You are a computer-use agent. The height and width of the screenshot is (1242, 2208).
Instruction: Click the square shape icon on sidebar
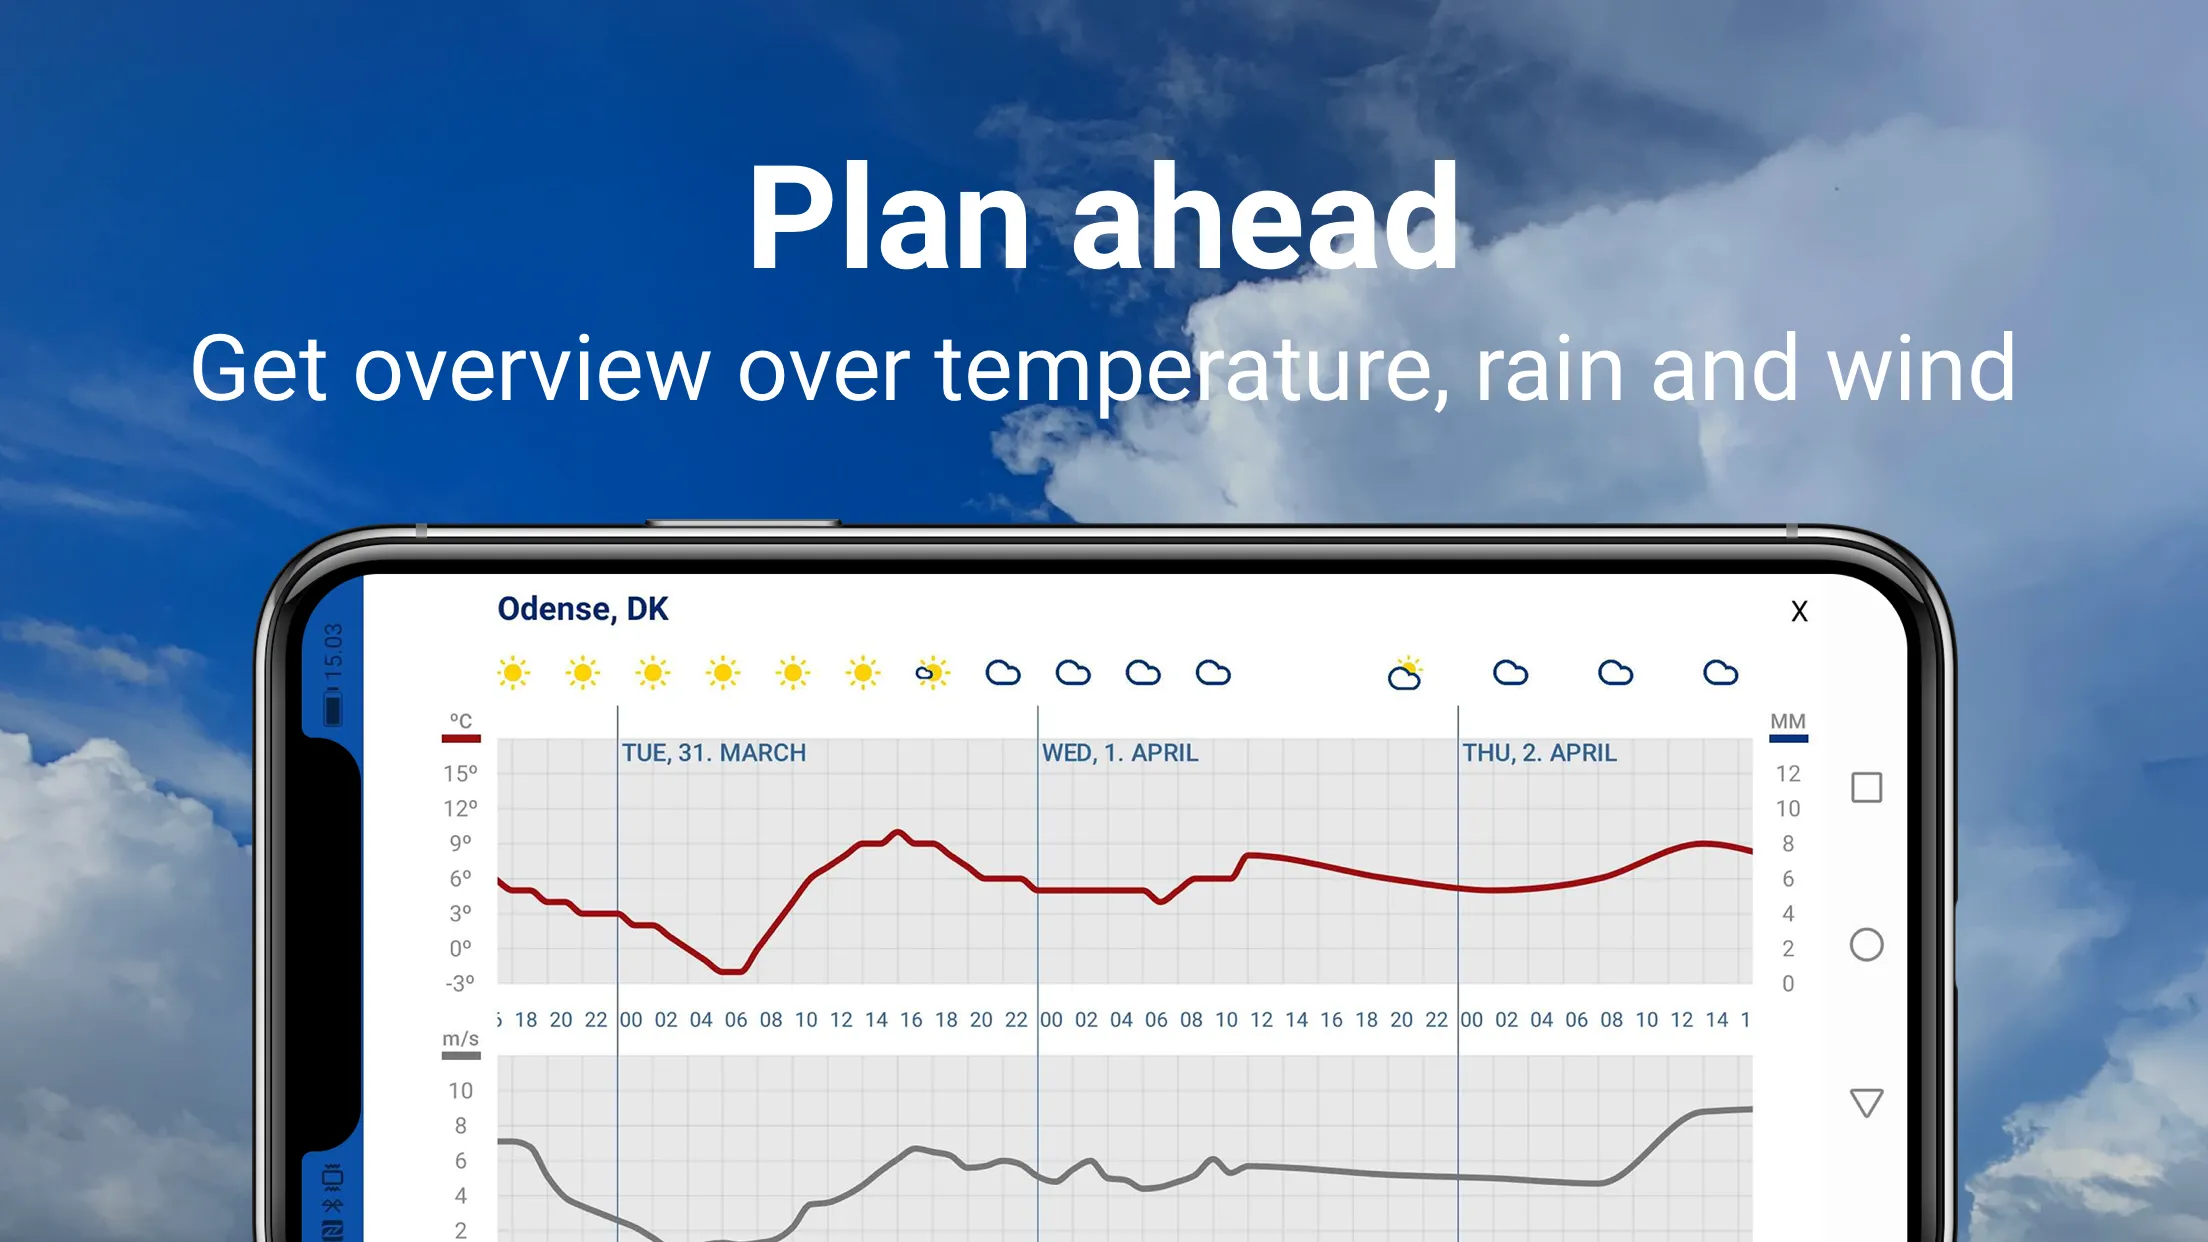1867,787
